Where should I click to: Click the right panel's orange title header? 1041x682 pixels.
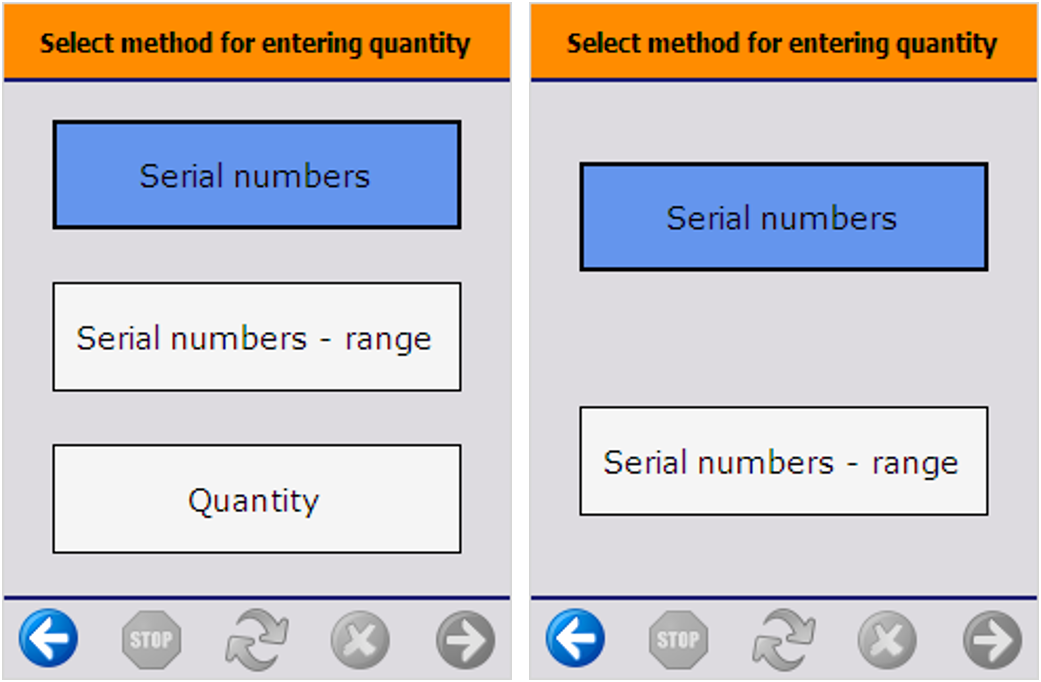[x=783, y=43]
